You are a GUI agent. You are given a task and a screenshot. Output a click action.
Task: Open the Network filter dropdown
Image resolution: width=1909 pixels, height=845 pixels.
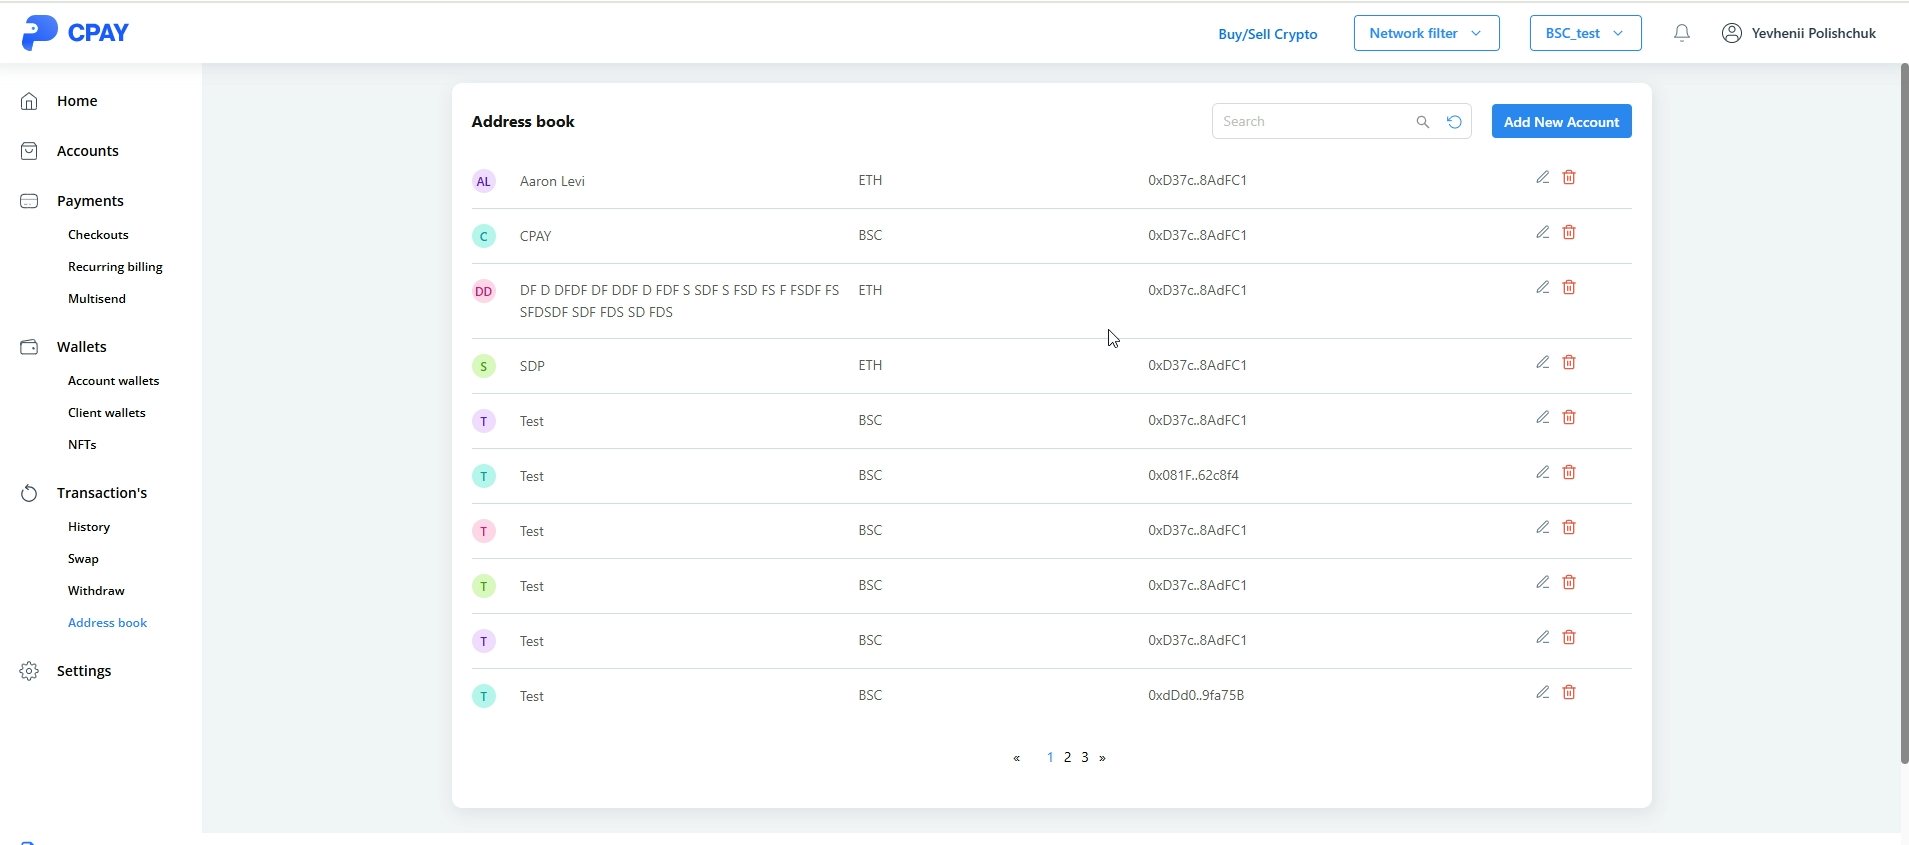(1426, 33)
